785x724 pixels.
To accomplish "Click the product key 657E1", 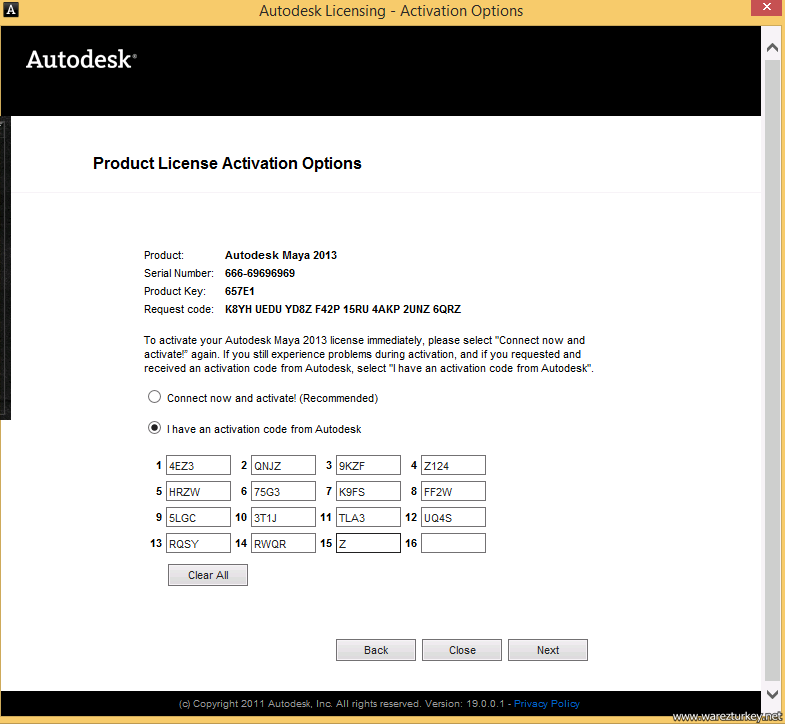I will click(x=239, y=291).
